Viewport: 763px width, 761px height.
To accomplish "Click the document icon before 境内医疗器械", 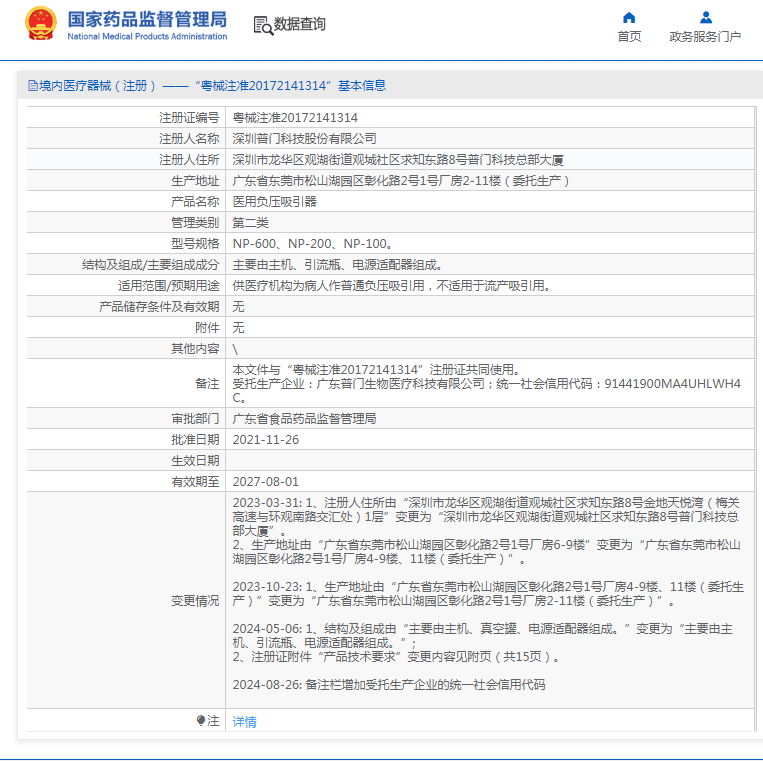I will point(33,86).
